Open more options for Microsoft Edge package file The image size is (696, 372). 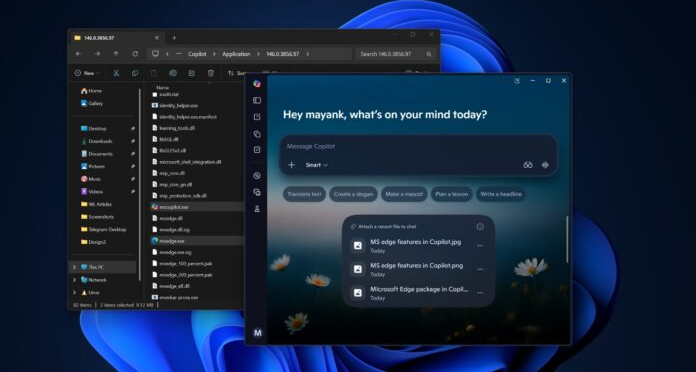coord(480,293)
